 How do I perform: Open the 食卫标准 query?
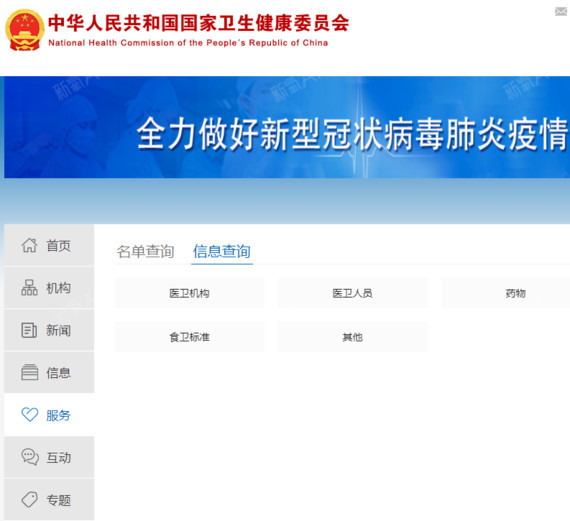click(x=189, y=337)
